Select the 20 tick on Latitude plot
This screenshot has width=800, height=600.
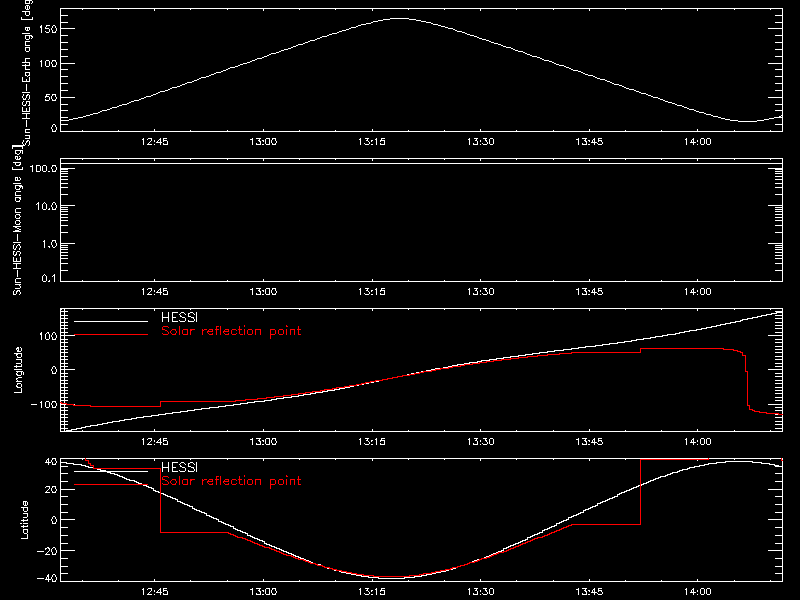pos(52,490)
